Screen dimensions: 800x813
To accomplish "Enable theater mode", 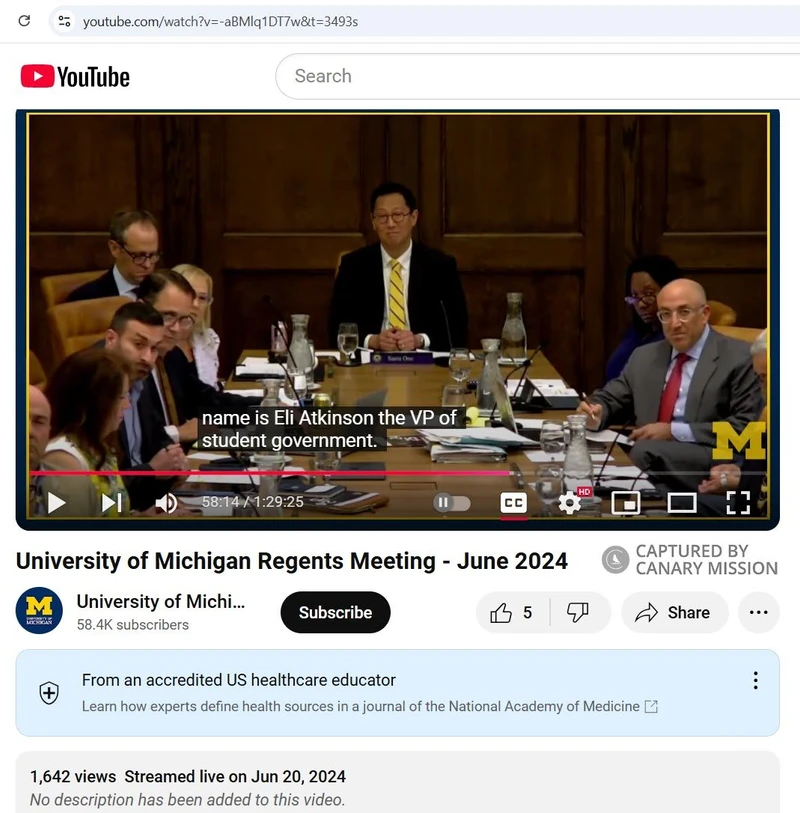I will (x=682, y=502).
